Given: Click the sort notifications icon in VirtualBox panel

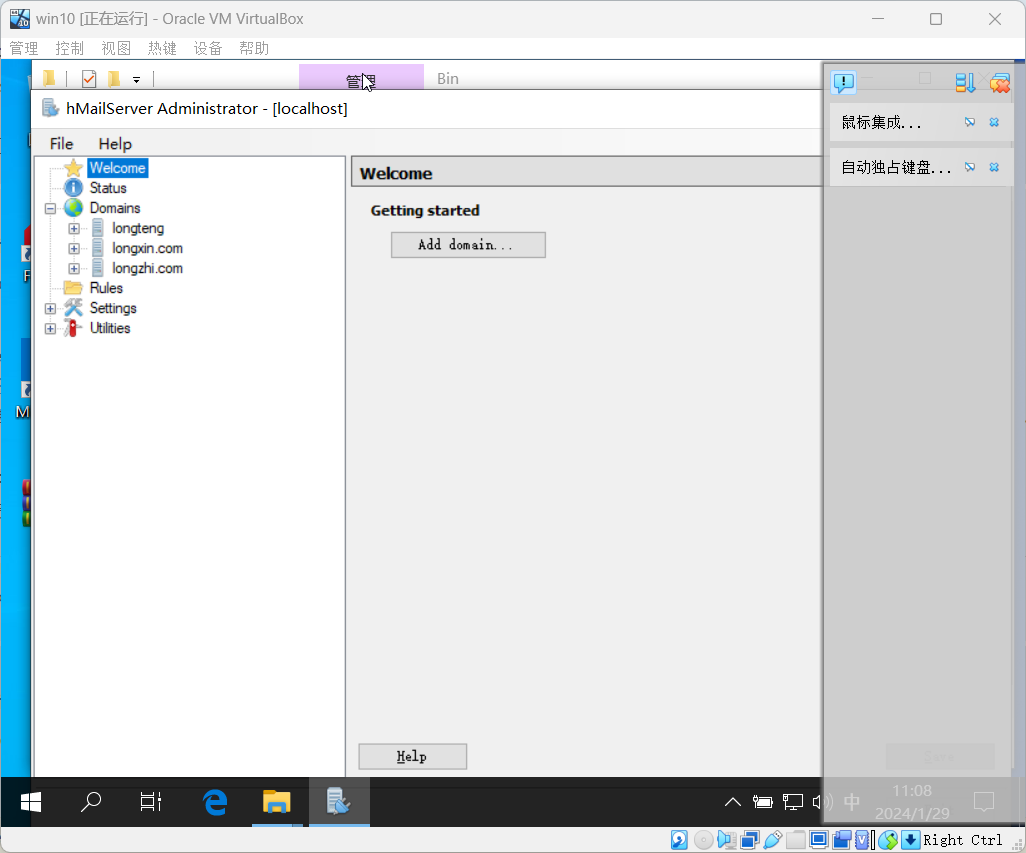Looking at the screenshot, I should click(965, 82).
